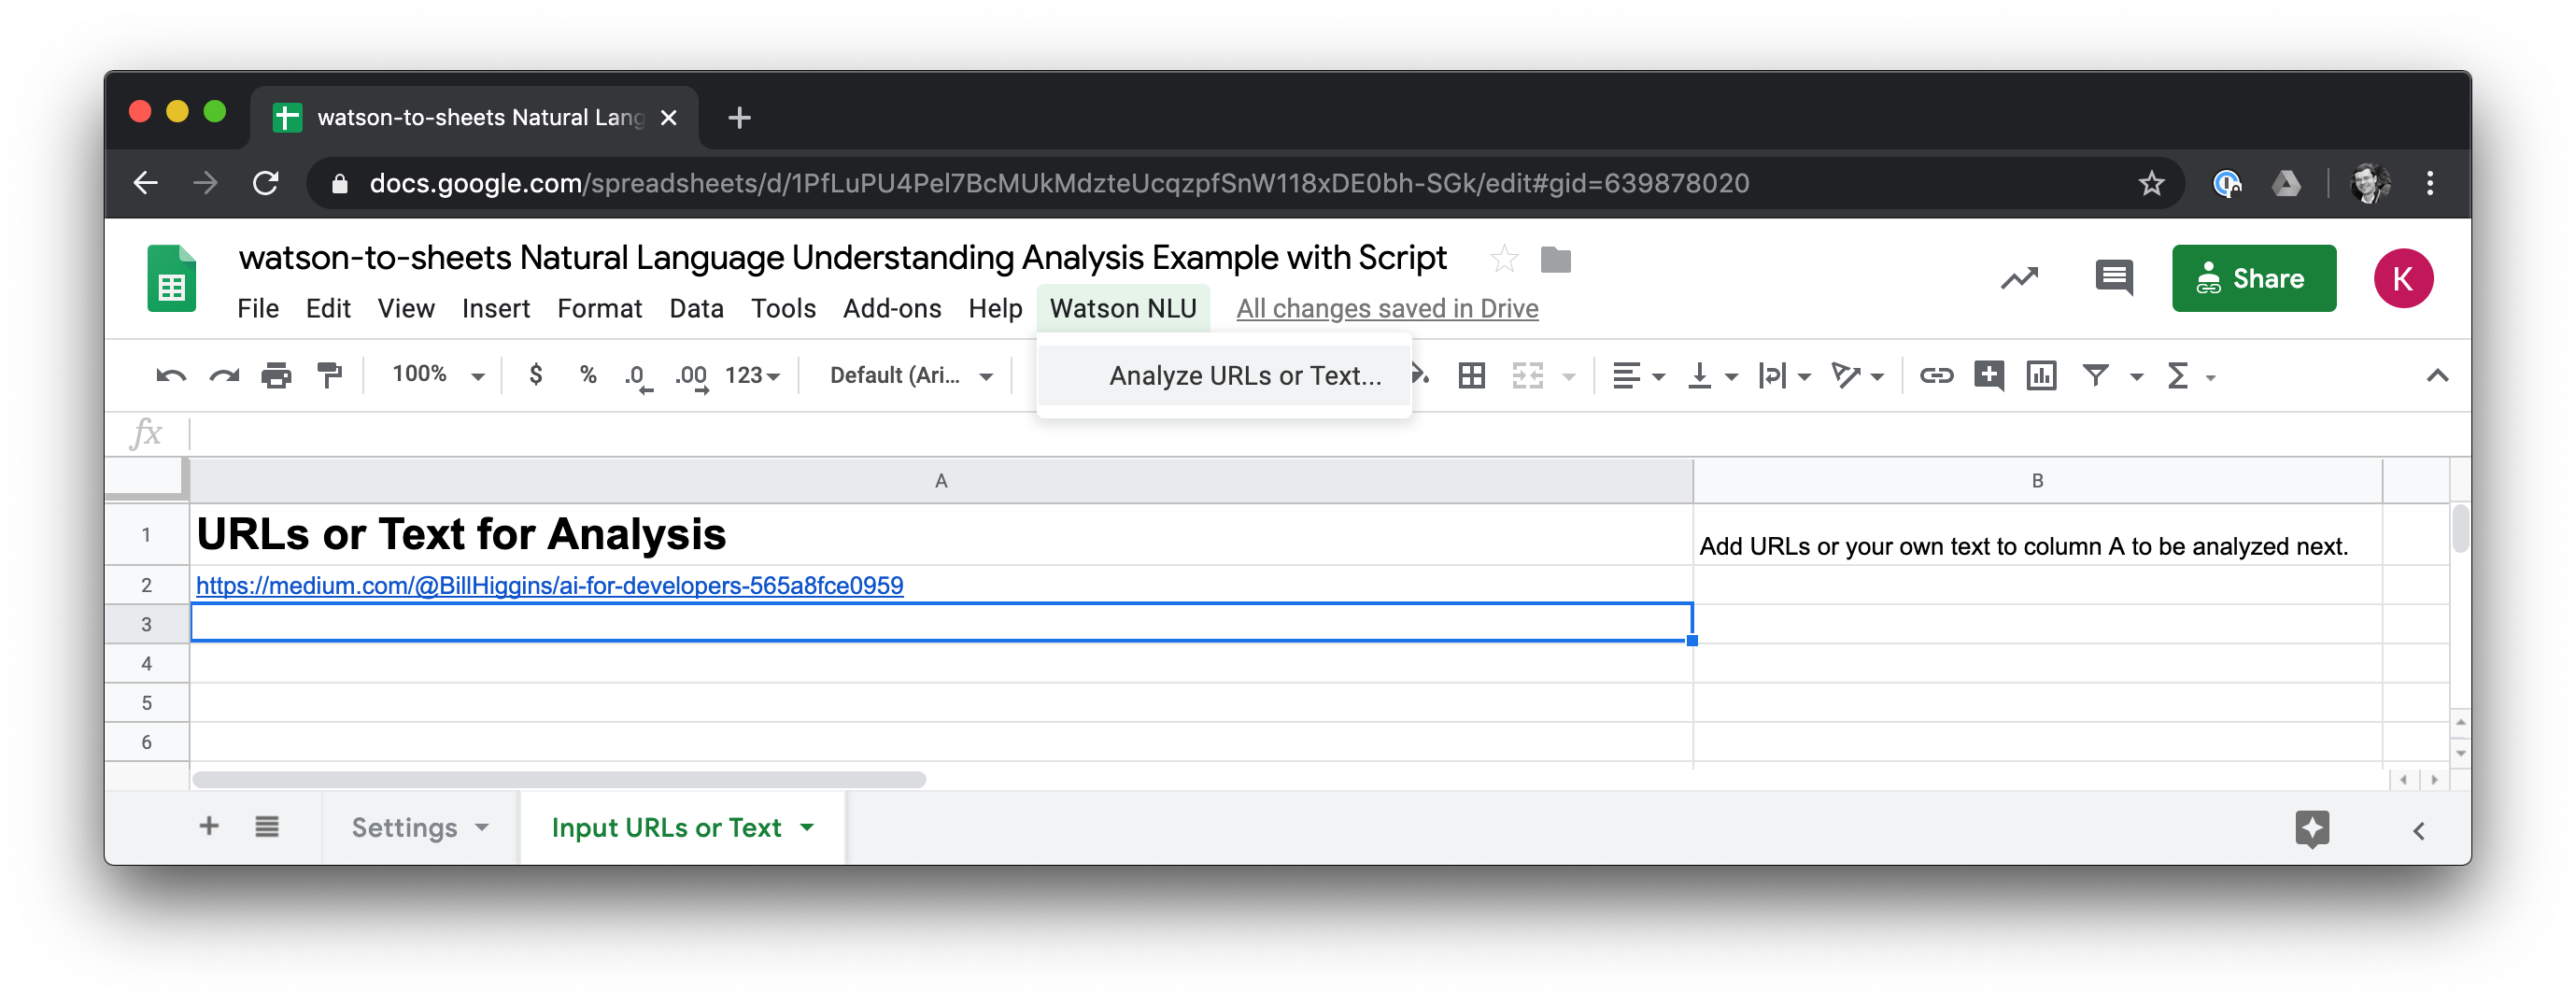Decrease decimal places
The image size is (2576, 1003).
coord(638,377)
